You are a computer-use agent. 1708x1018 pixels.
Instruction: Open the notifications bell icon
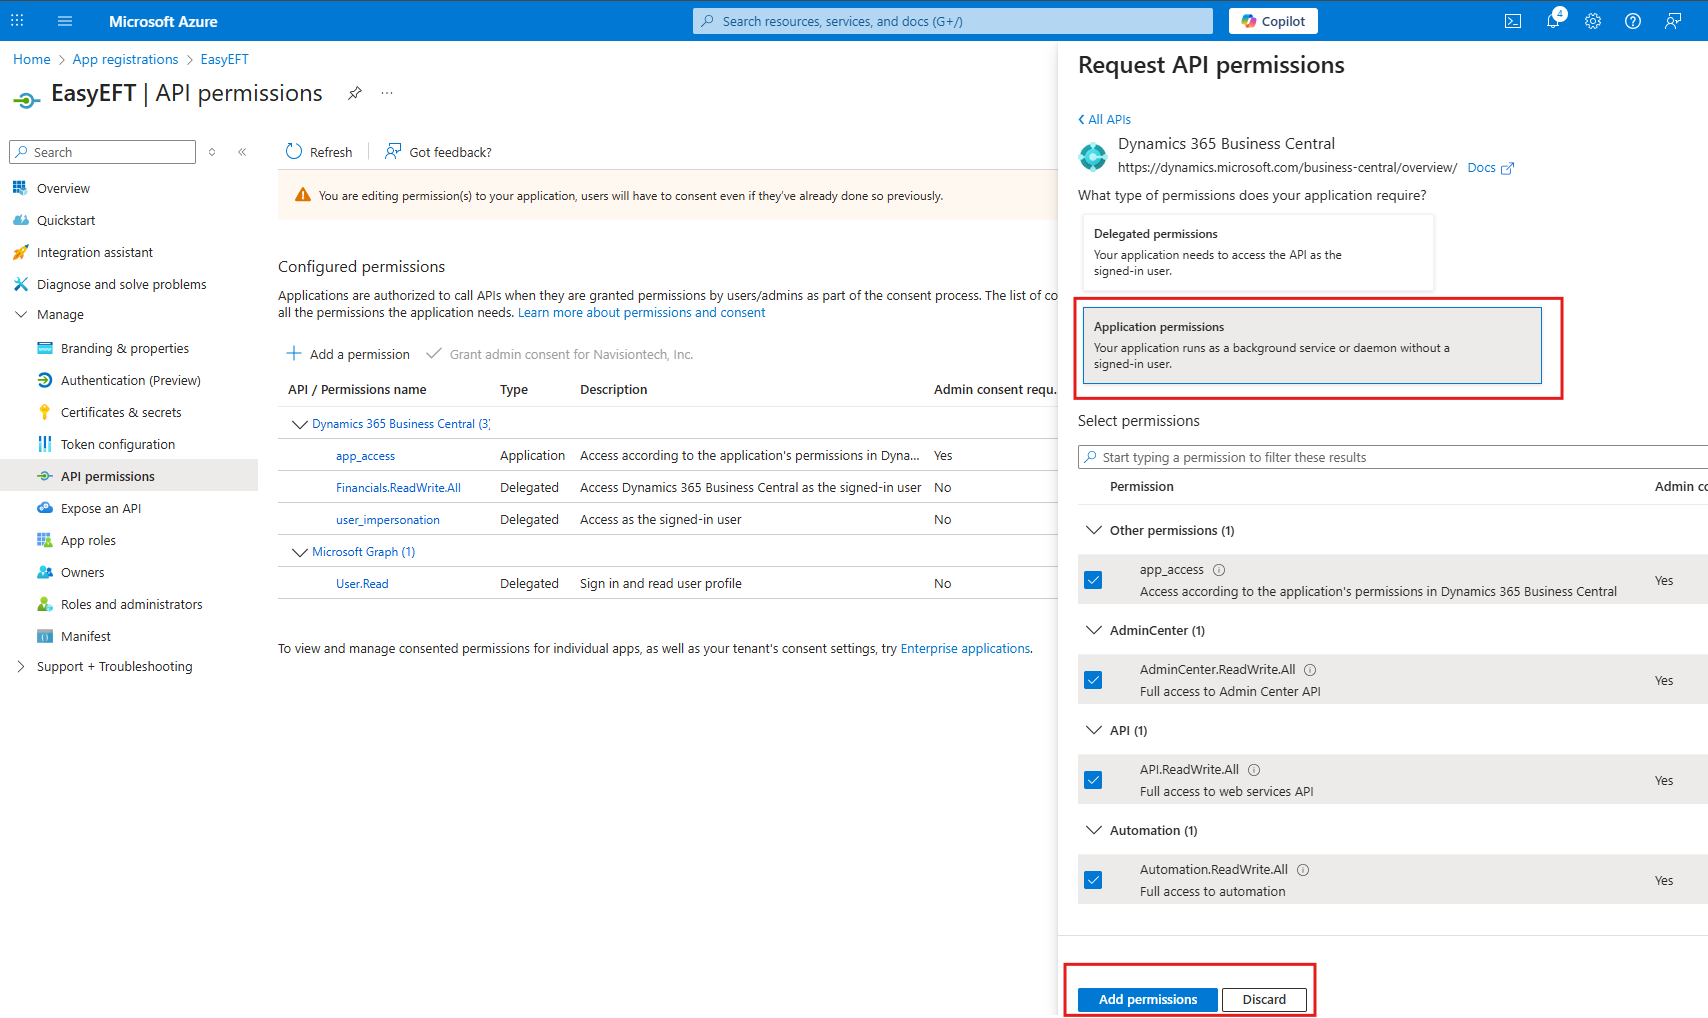1553,21
